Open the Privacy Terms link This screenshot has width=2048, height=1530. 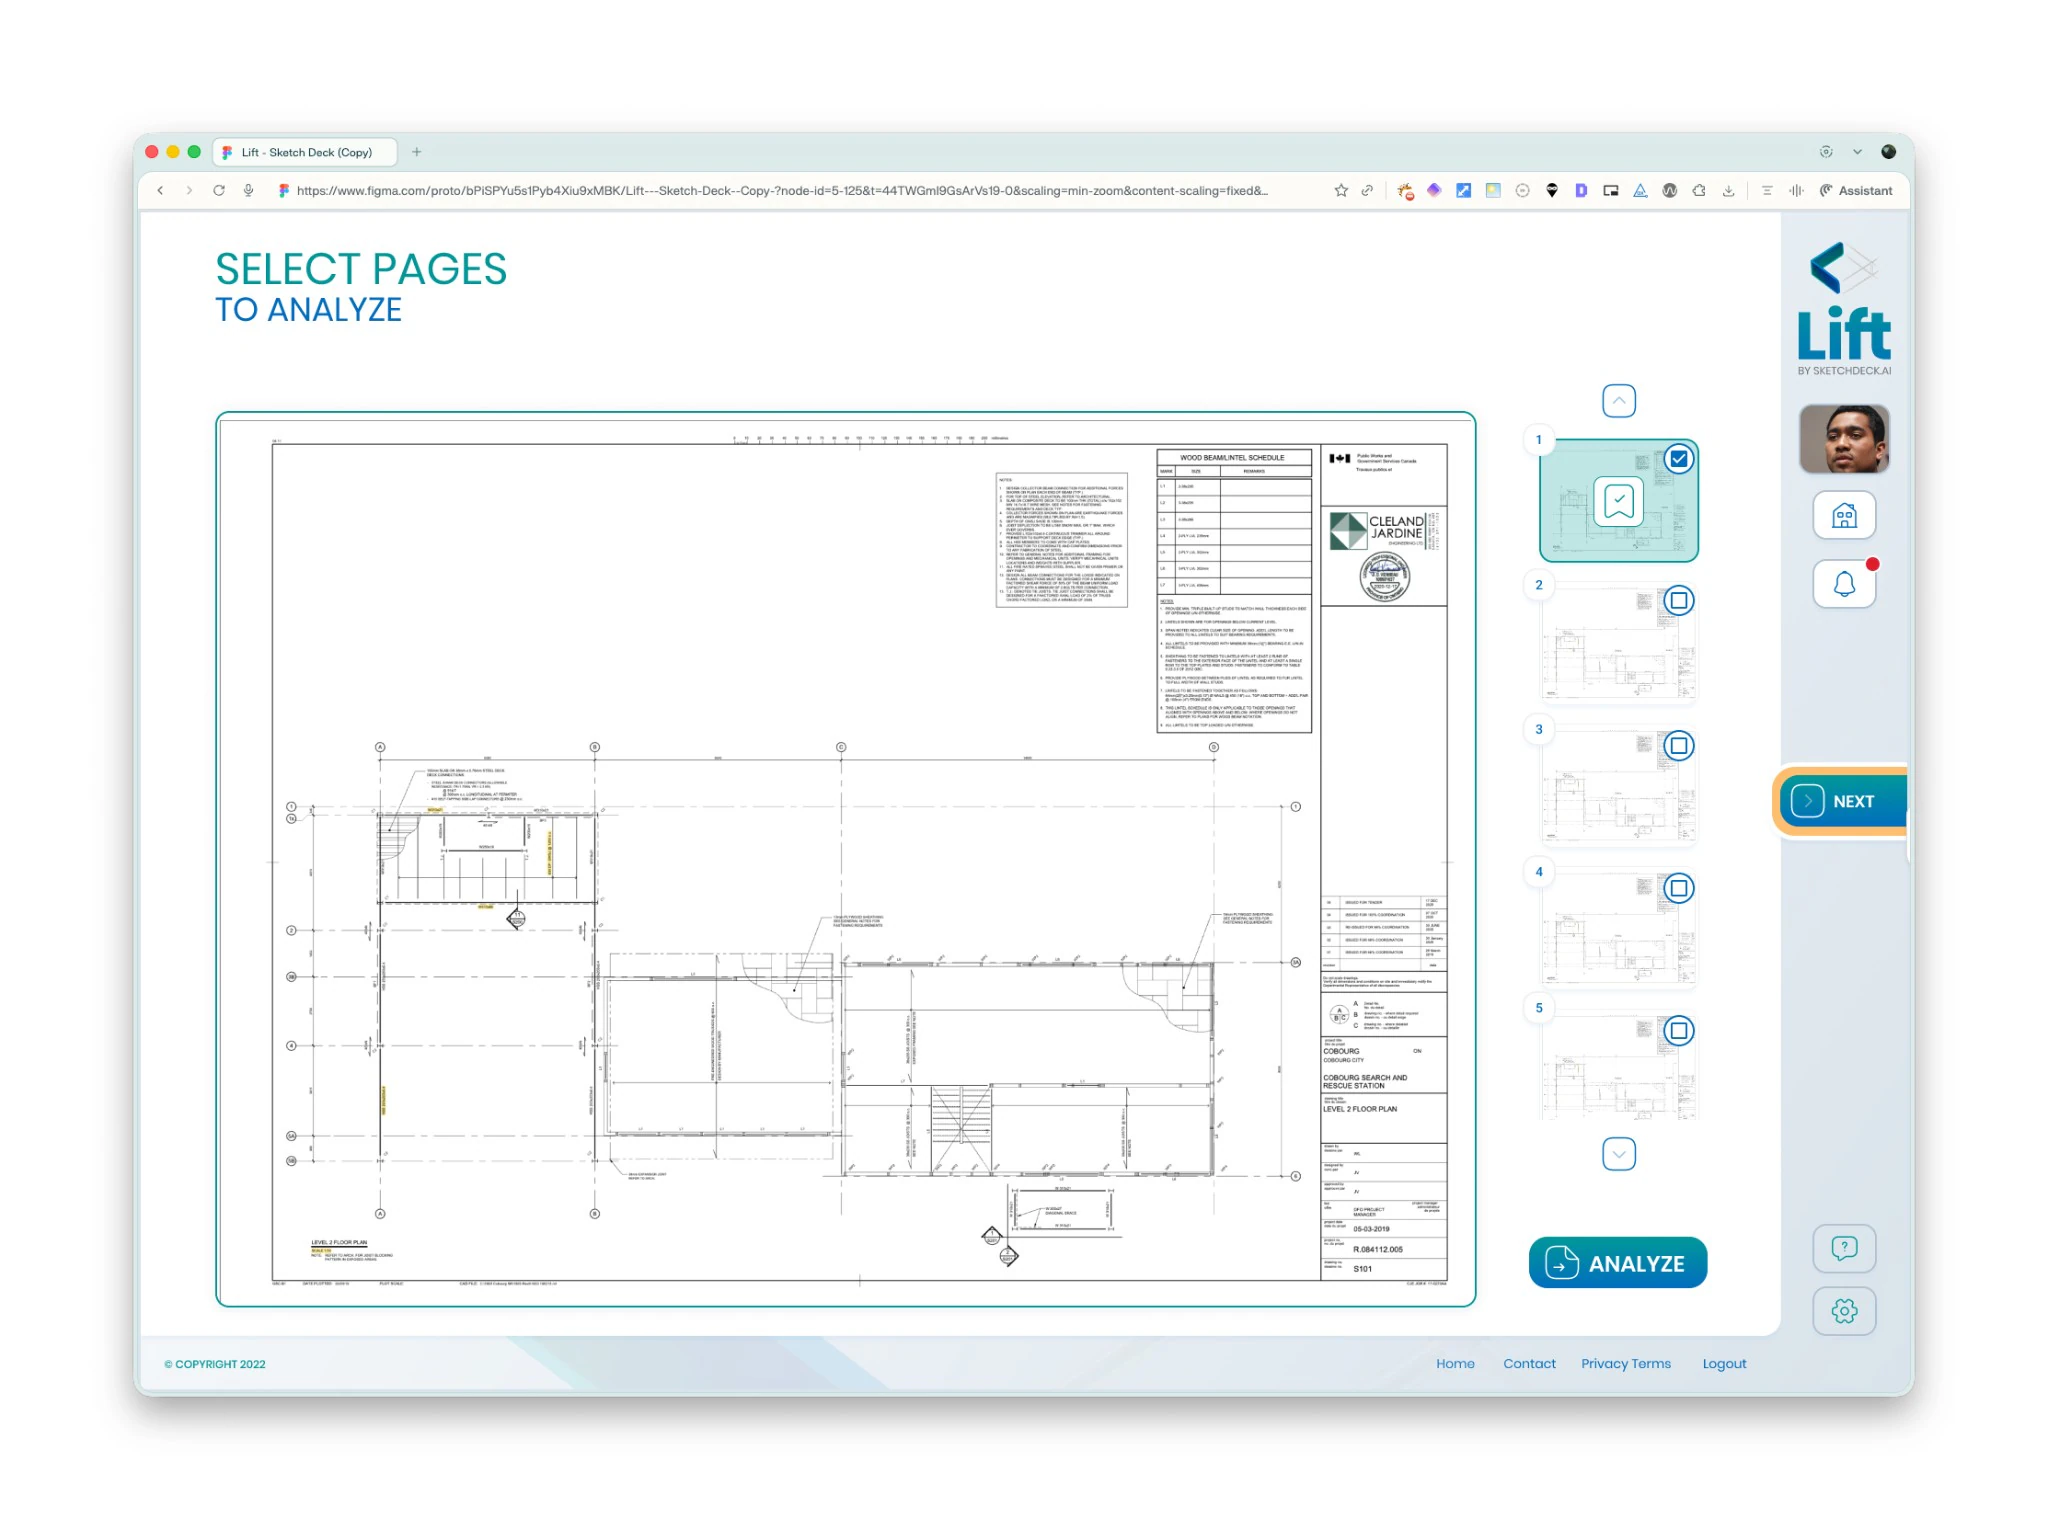[x=1626, y=1364]
